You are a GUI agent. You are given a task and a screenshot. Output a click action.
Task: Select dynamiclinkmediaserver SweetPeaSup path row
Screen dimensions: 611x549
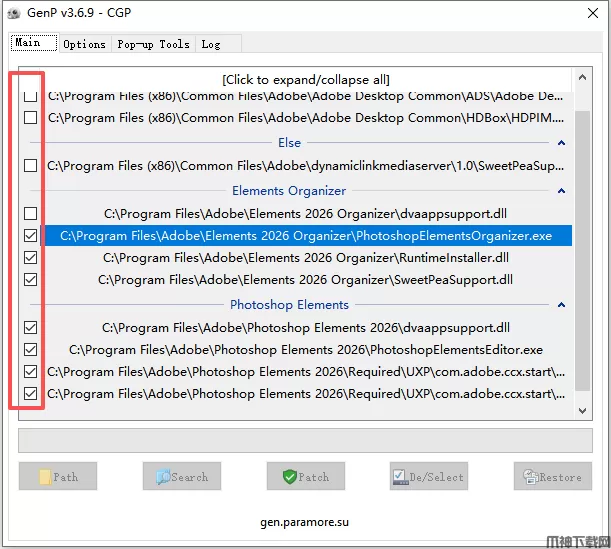(x=306, y=166)
